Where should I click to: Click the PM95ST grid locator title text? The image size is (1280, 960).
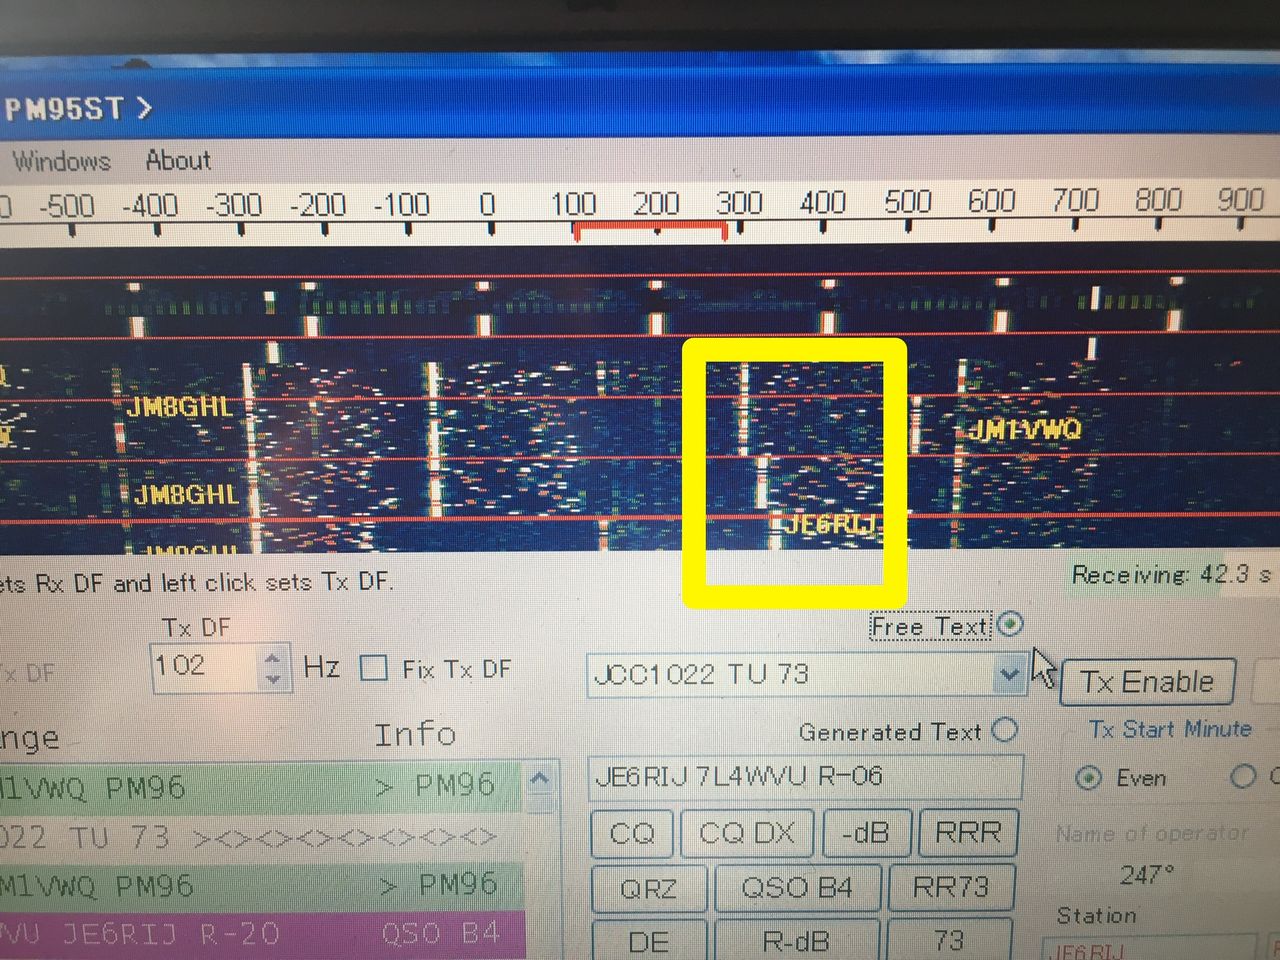[x=65, y=108]
